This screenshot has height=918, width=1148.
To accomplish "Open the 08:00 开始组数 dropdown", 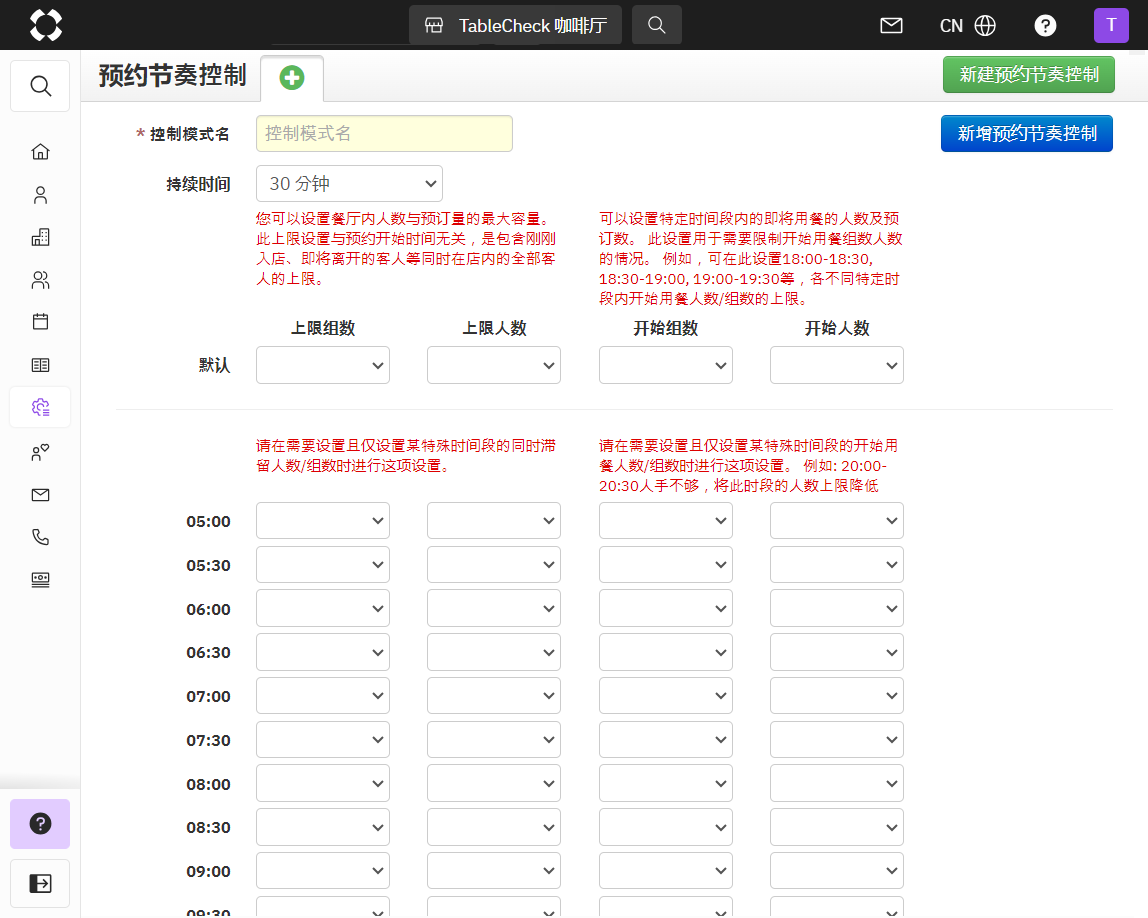I will (666, 783).
